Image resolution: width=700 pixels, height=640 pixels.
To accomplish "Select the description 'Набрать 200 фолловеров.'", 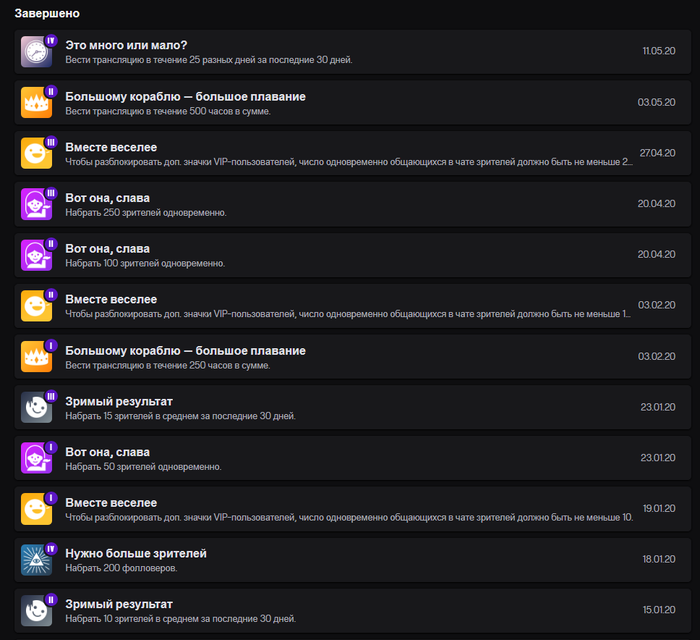I will coord(120,568).
